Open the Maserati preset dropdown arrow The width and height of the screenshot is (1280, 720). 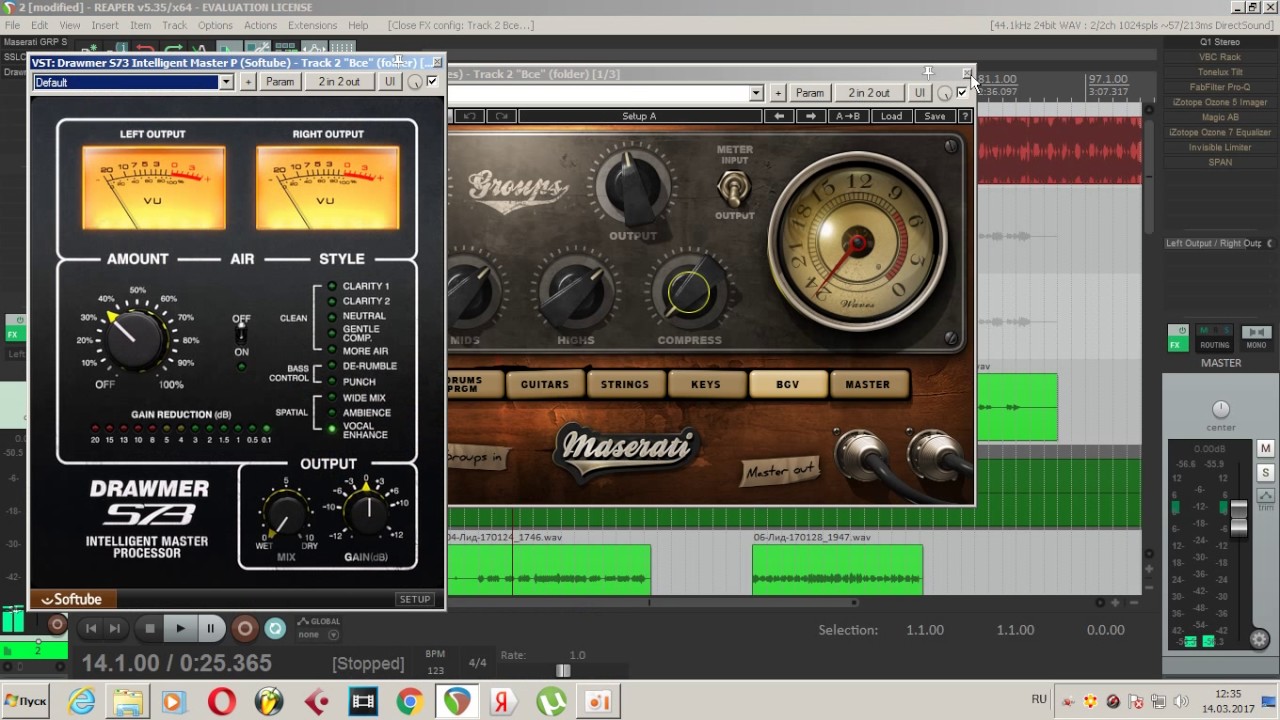756,93
